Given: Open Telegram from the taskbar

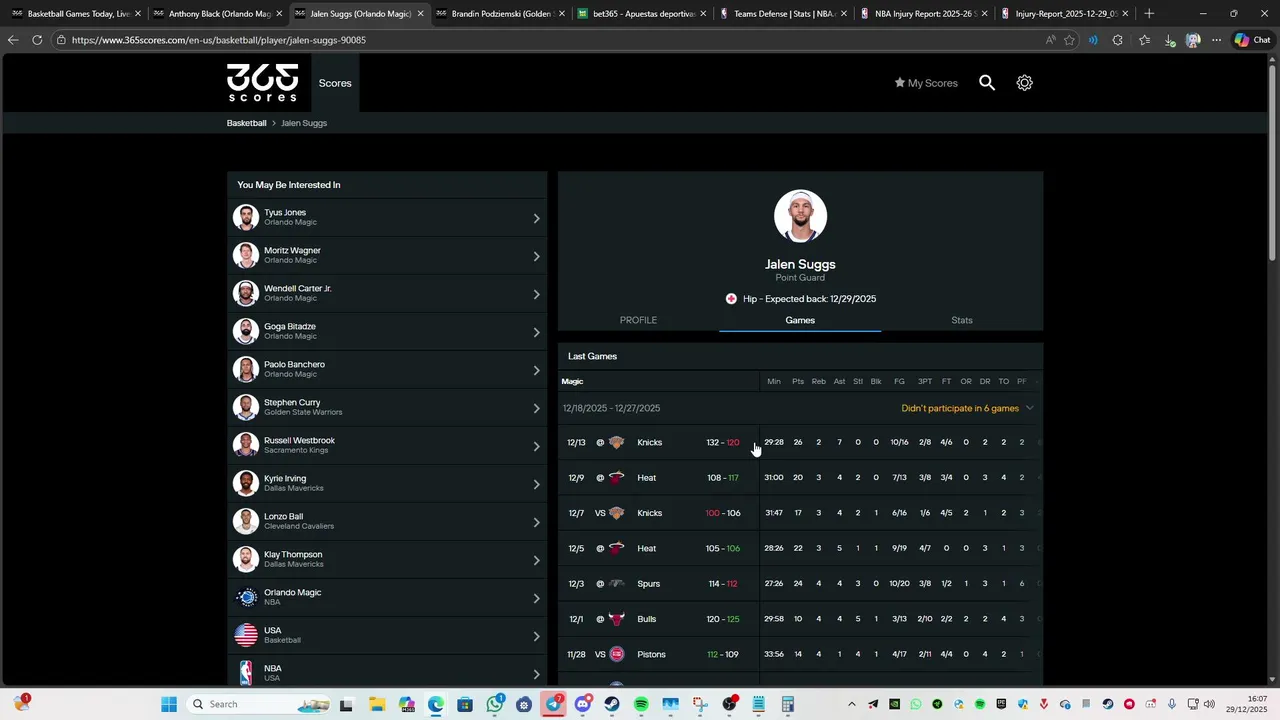Looking at the screenshot, I should 553,704.
